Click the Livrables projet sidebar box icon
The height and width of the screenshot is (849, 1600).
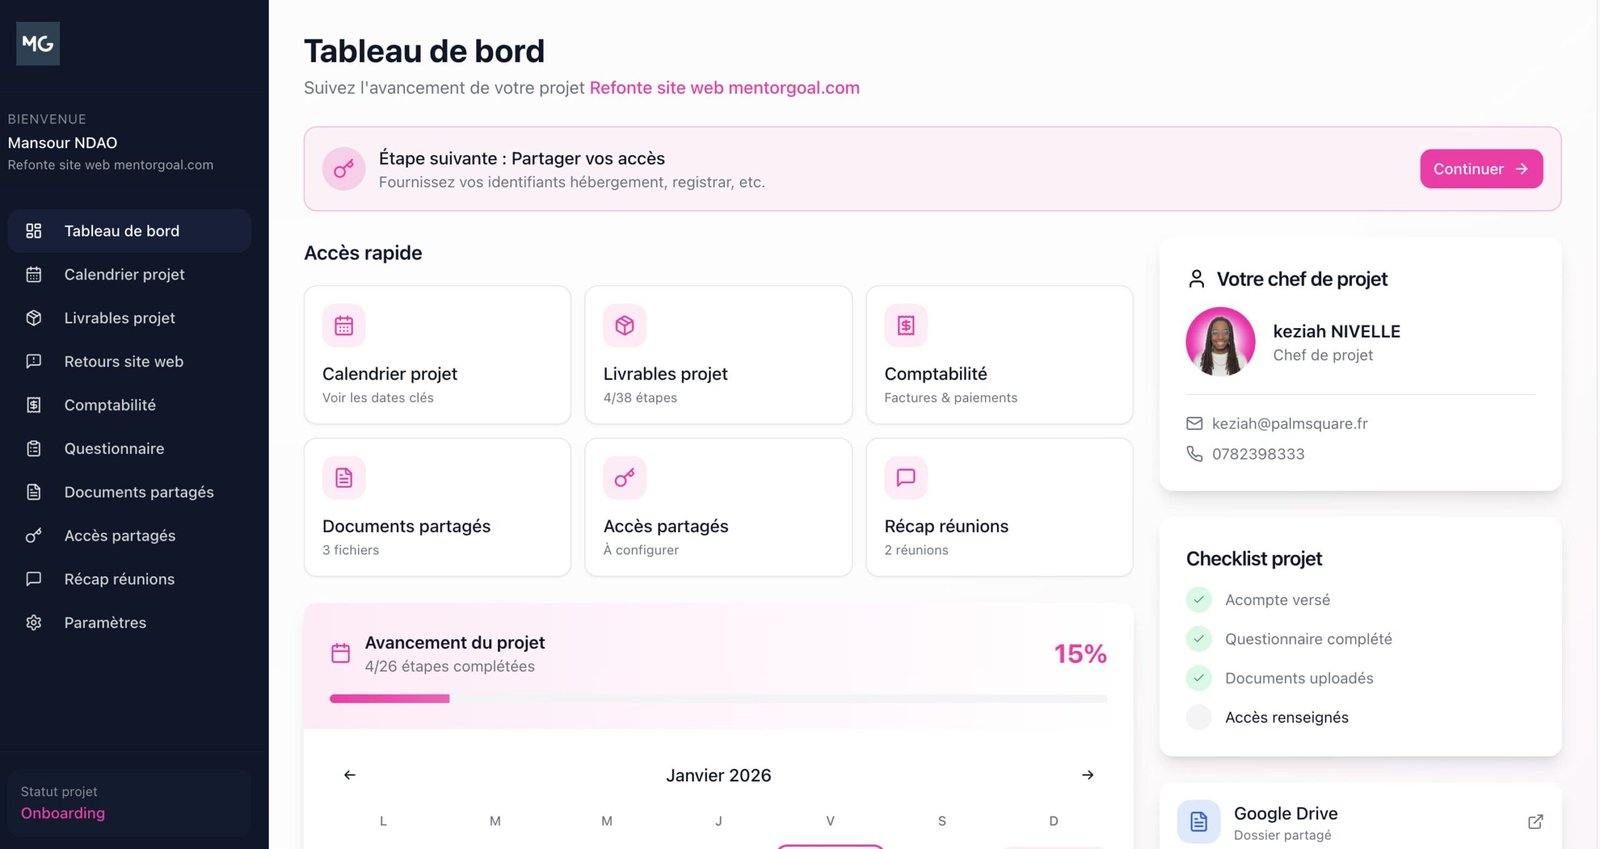tap(34, 318)
